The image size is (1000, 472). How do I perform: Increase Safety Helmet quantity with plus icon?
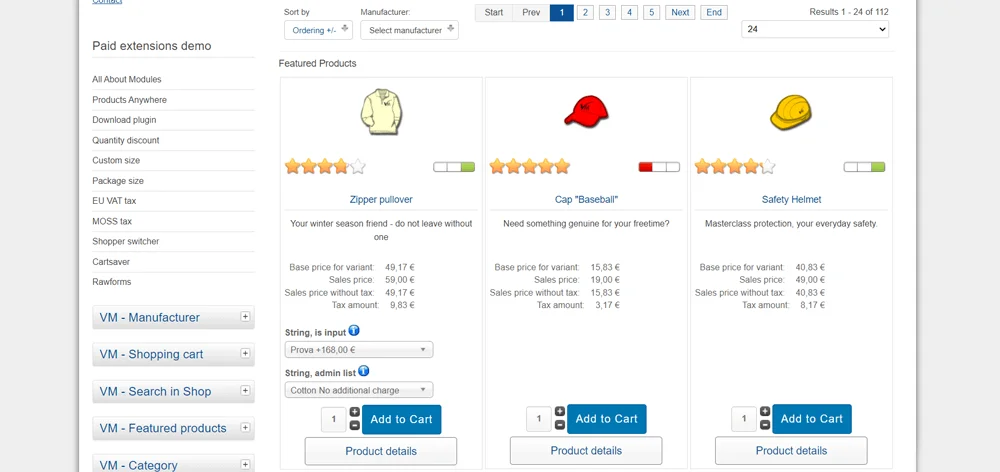pos(765,411)
